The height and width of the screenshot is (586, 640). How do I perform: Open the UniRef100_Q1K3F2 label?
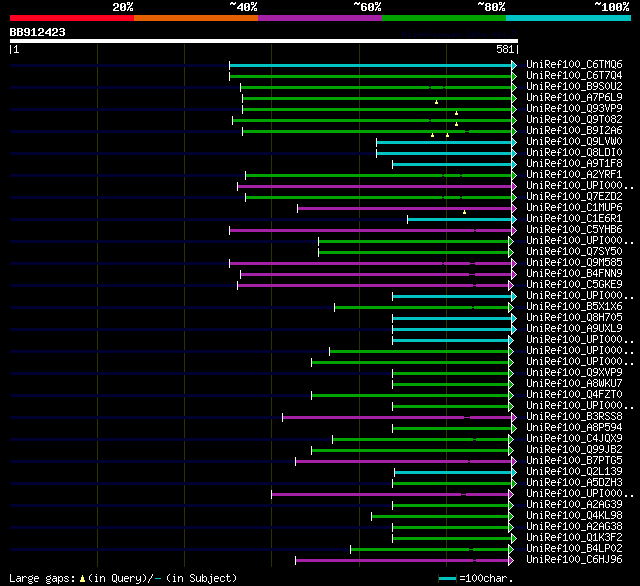(574, 538)
